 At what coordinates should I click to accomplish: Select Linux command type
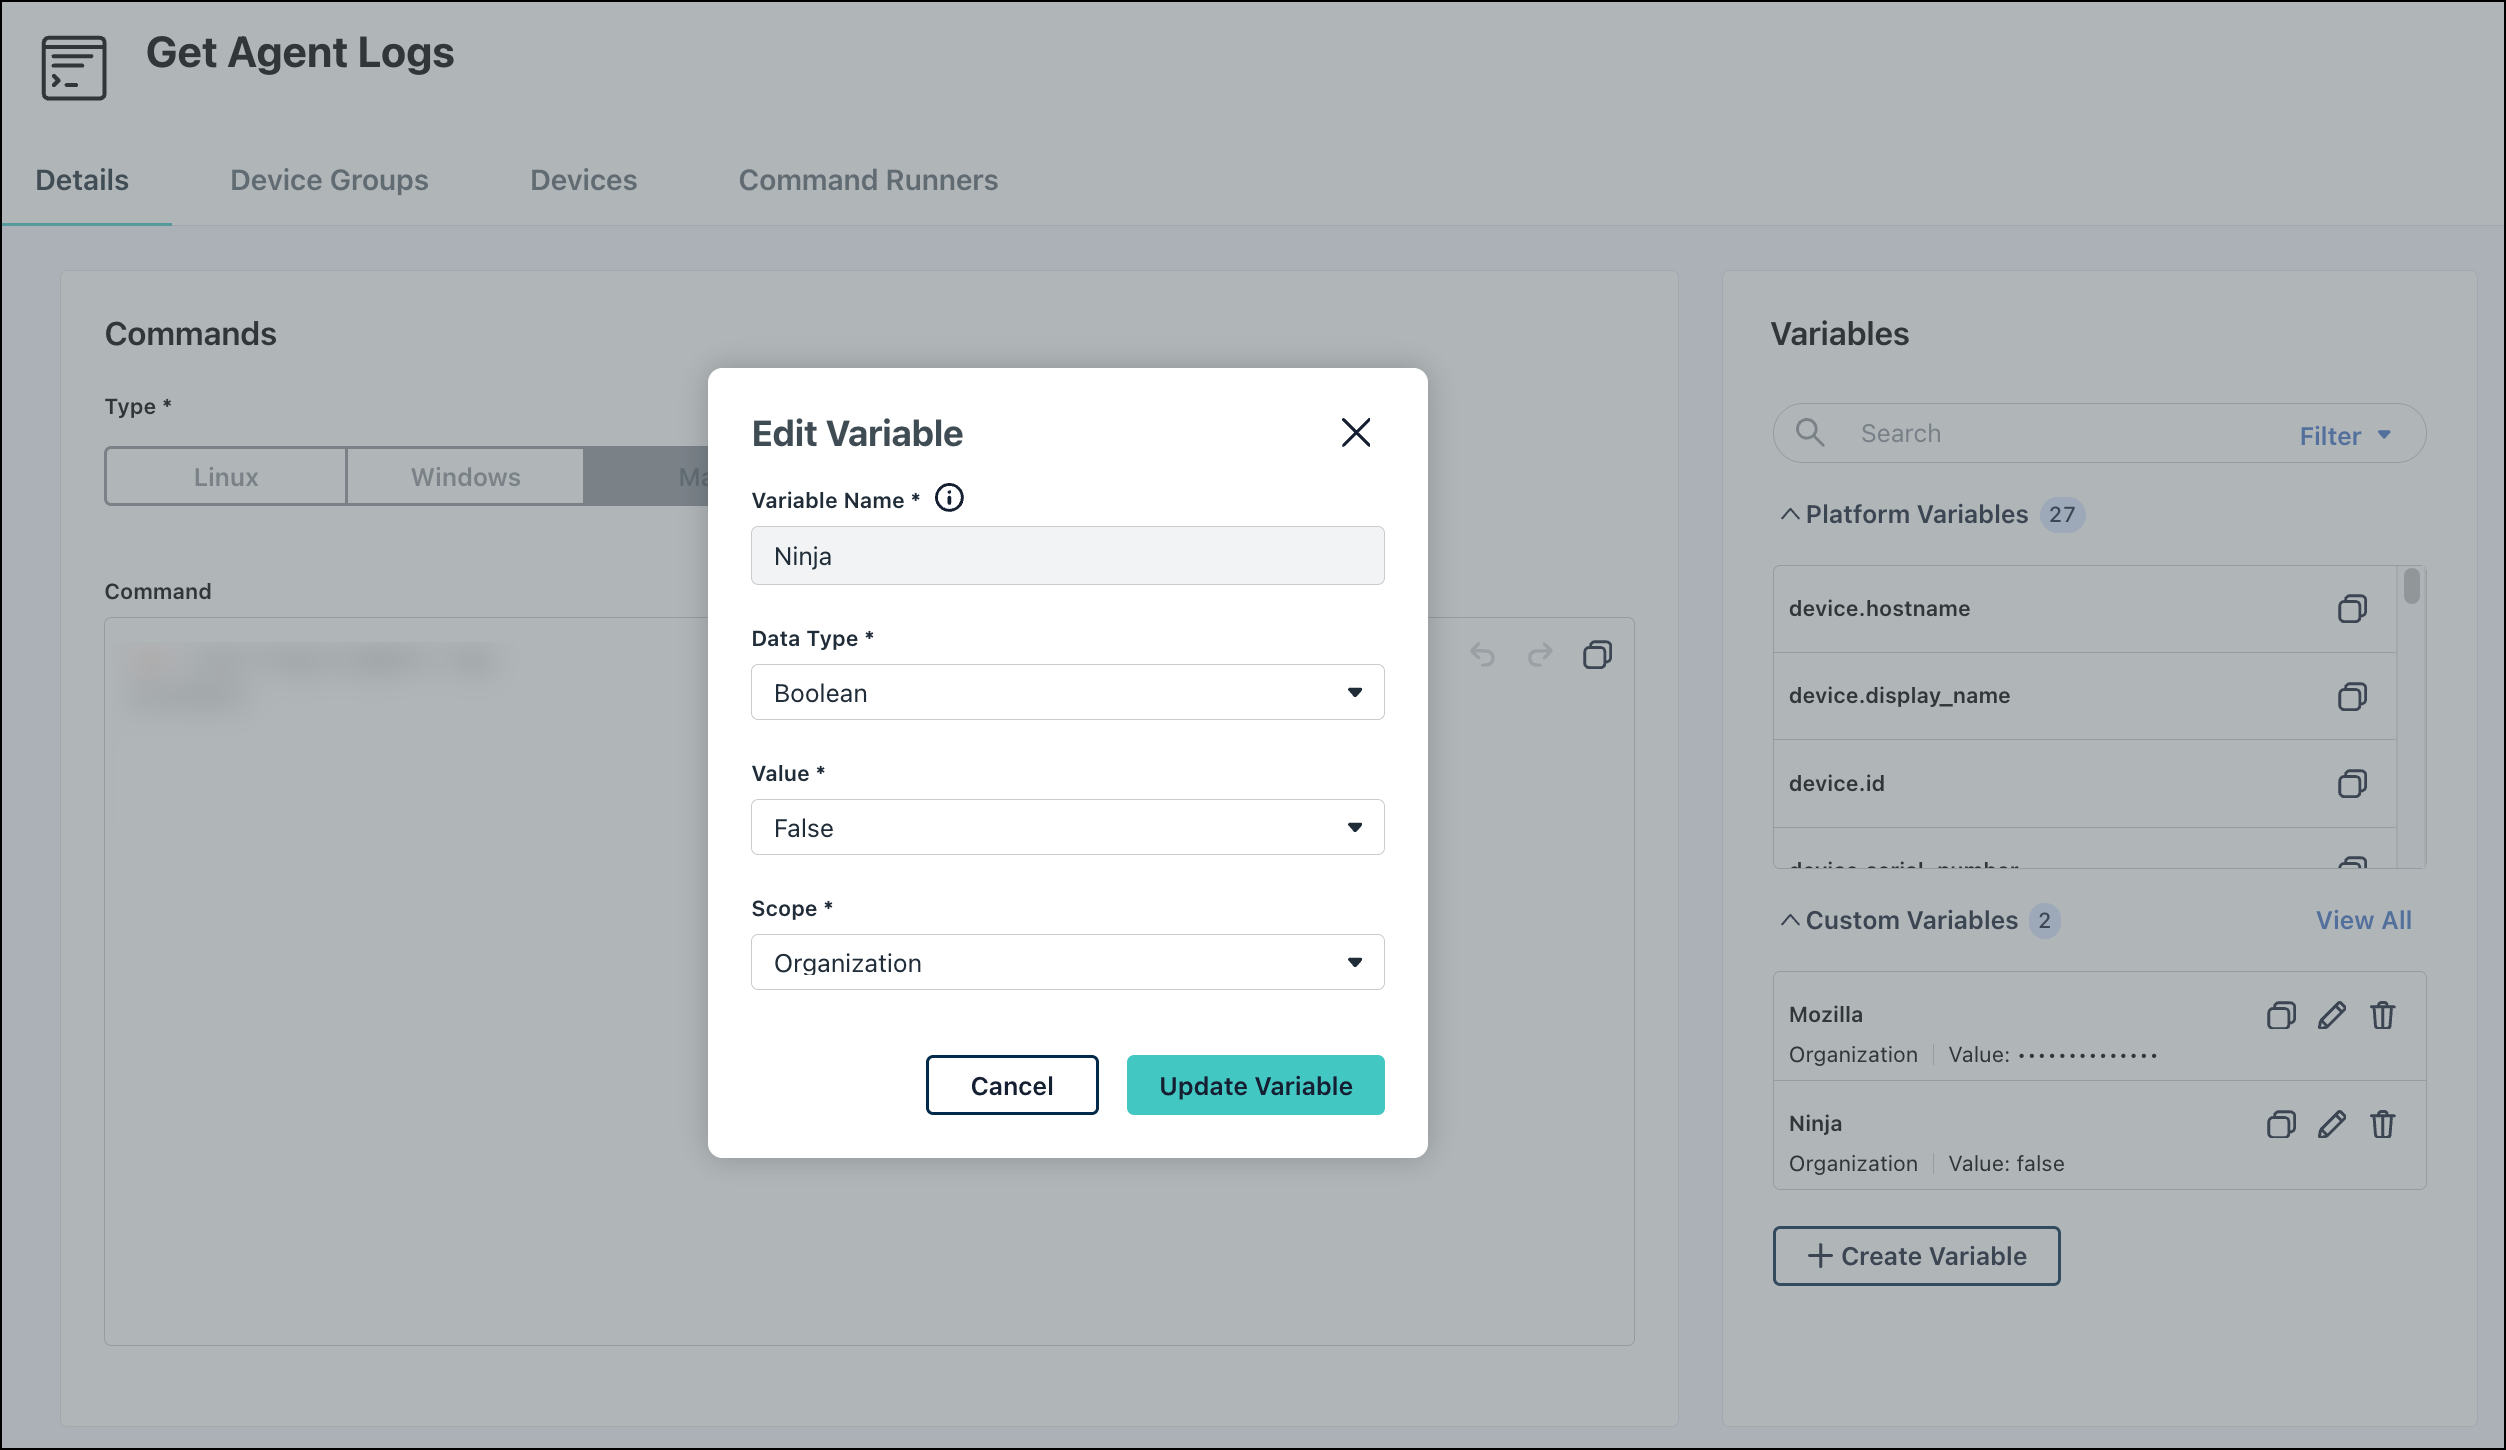[226, 477]
